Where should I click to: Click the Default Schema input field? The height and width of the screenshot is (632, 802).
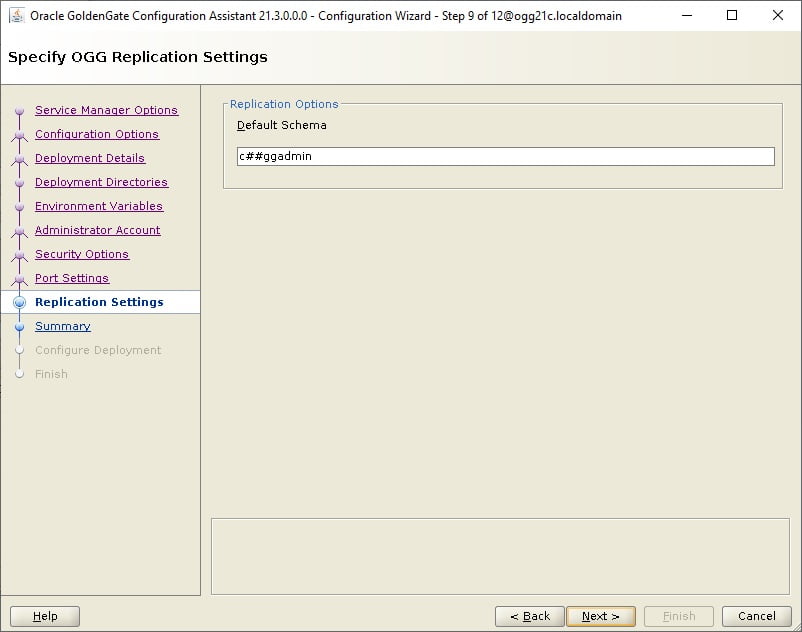(506, 156)
